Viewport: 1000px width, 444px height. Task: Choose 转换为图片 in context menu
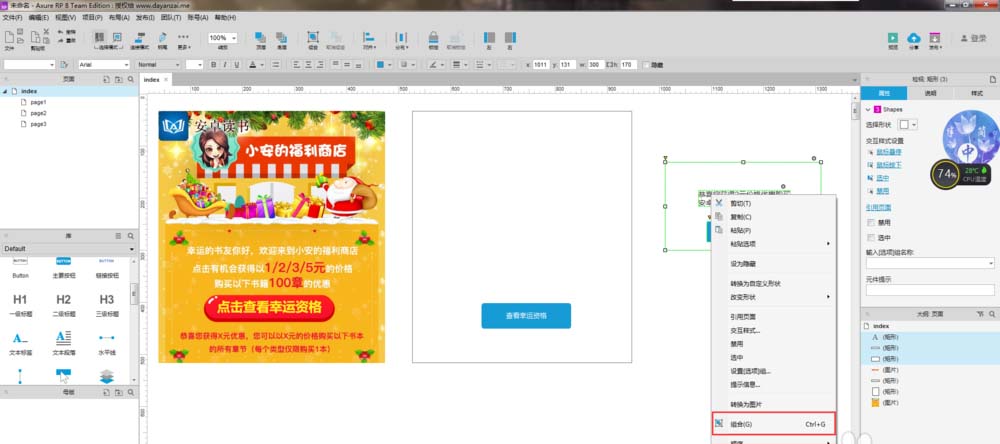tap(773, 404)
